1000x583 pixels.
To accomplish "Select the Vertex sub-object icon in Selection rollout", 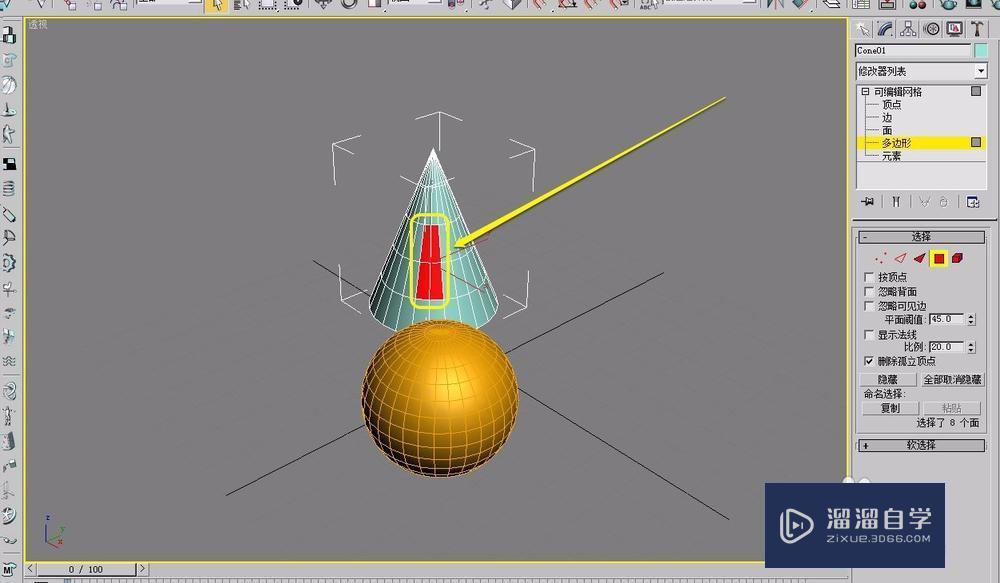I will point(882,258).
